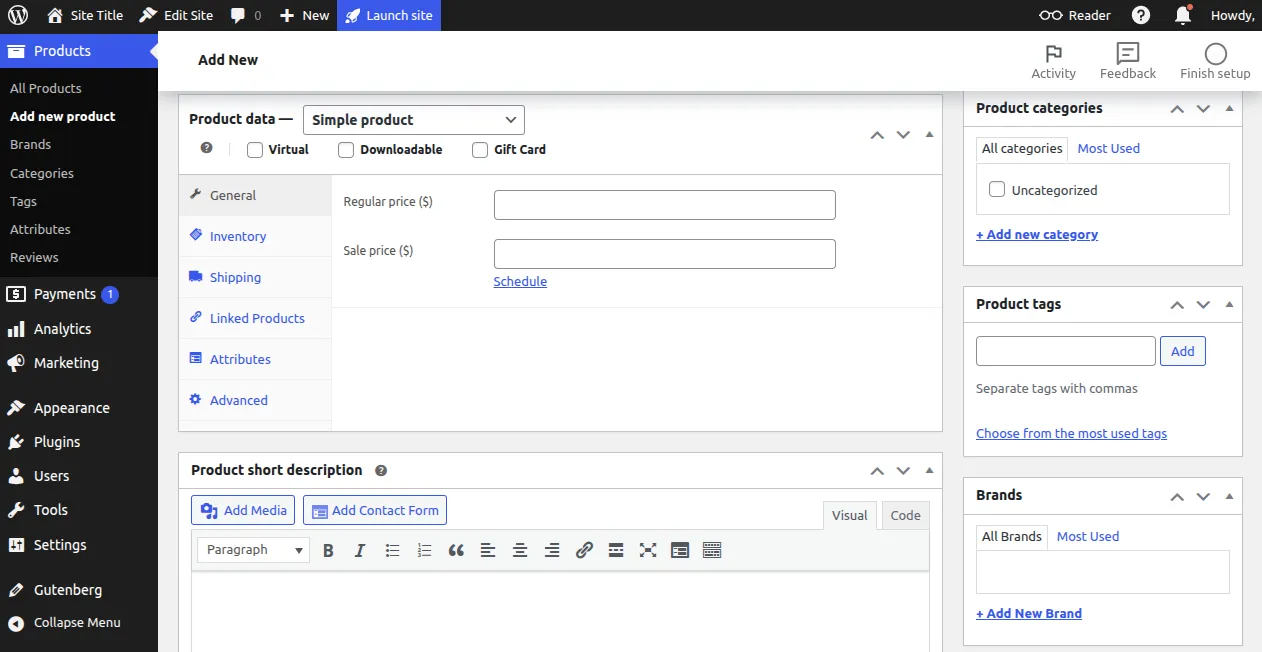Insert a blockquote

[x=456, y=550]
